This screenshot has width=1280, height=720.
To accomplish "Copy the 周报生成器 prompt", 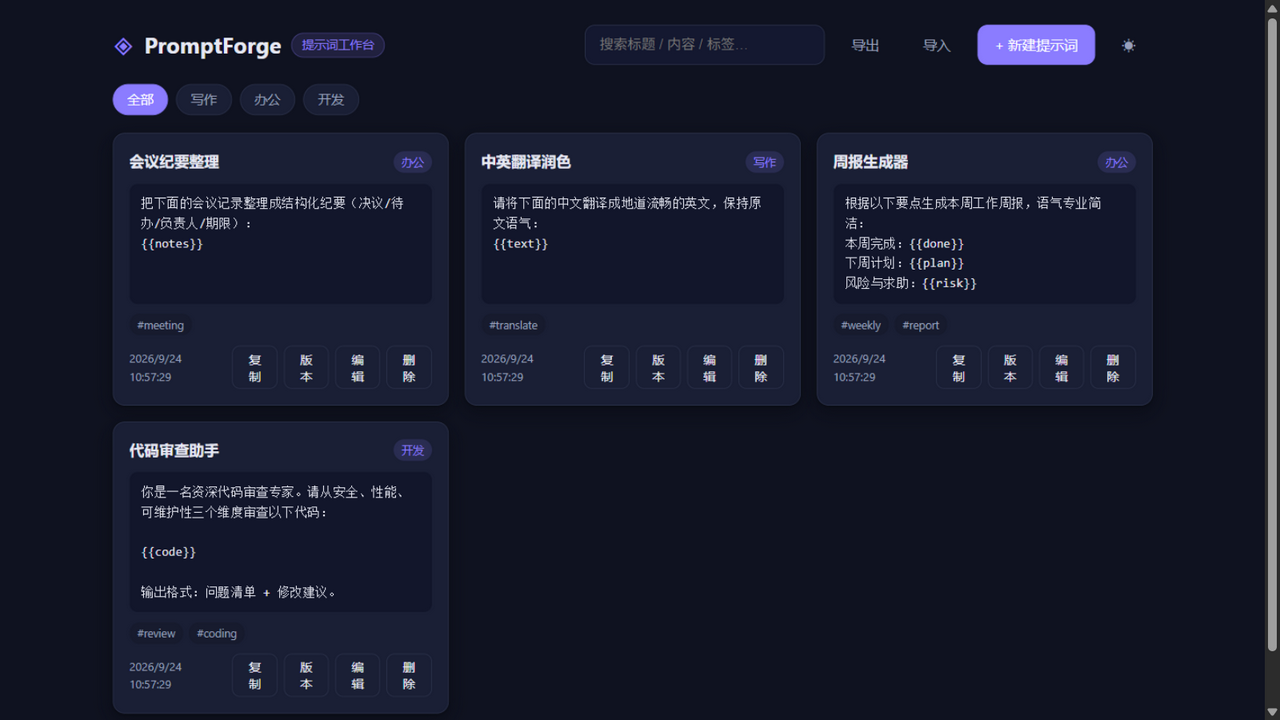I will (x=959, y=367).
